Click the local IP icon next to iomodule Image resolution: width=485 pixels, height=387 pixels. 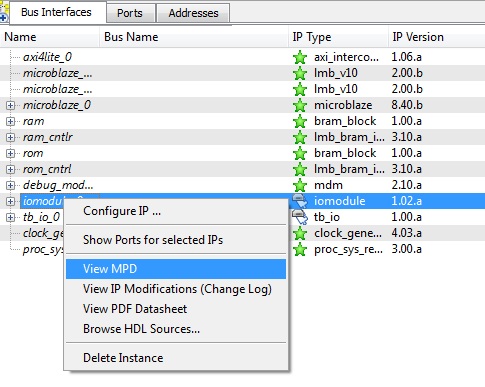point(300,201)
